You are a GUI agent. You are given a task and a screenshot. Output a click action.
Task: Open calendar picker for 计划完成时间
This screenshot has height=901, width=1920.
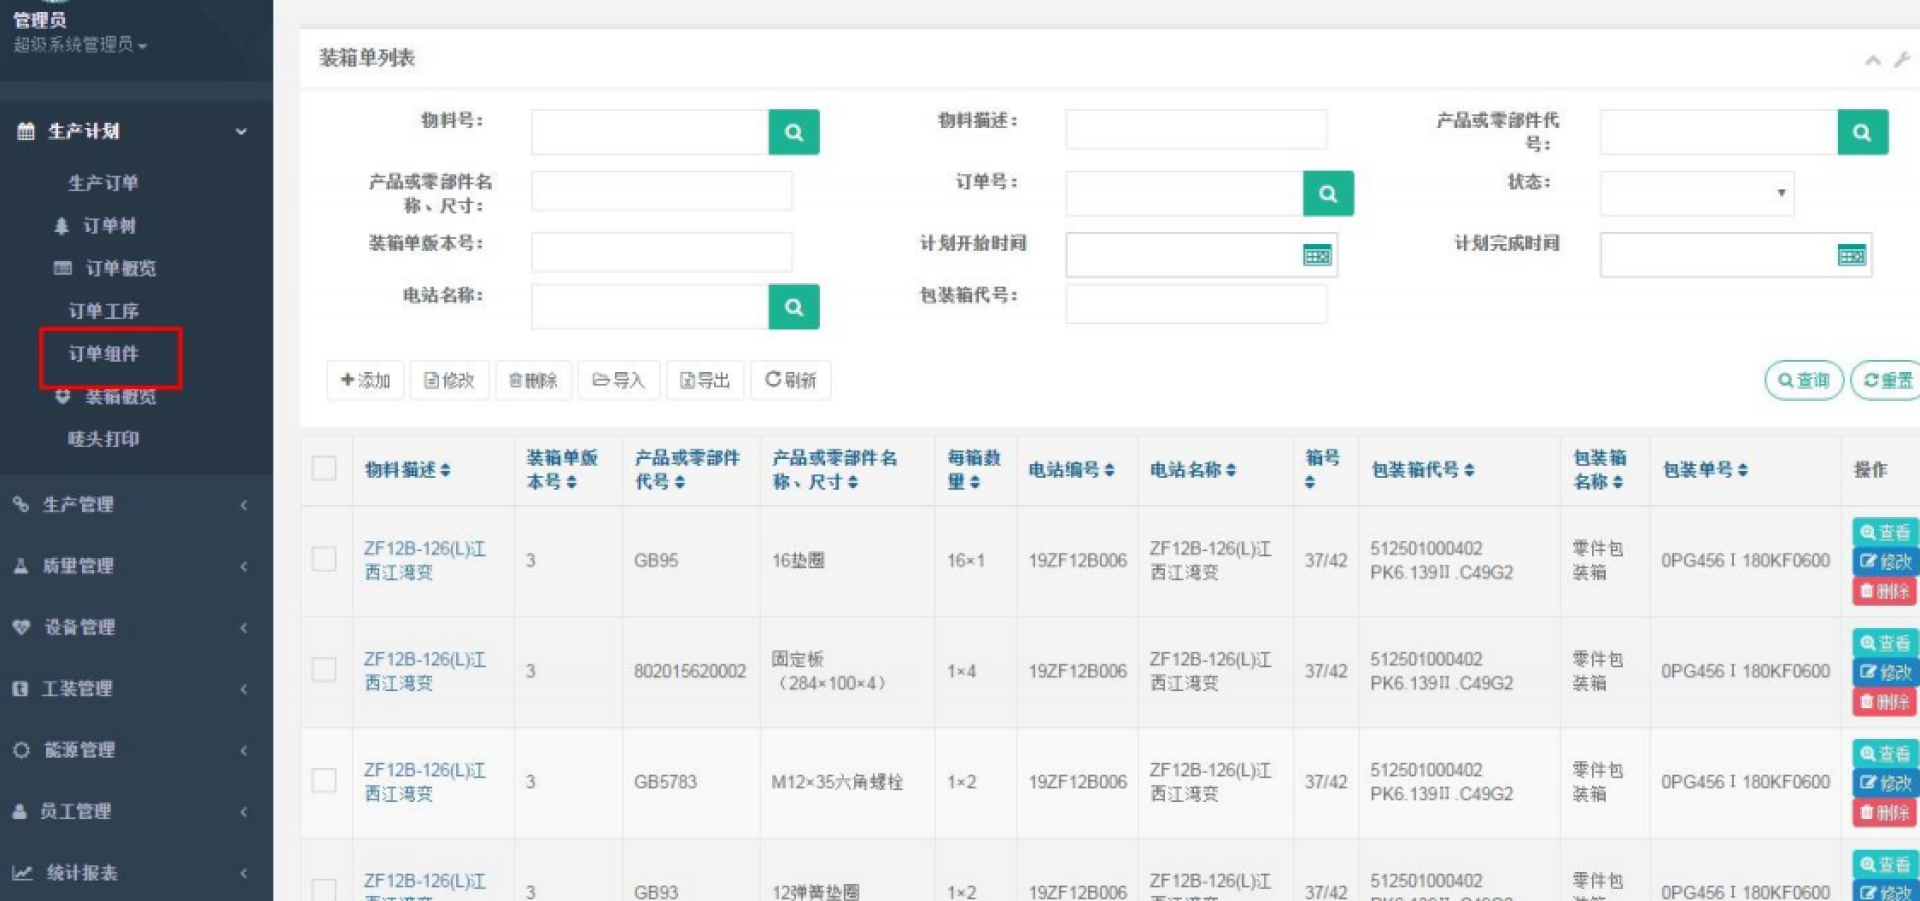coord(1850,256)
